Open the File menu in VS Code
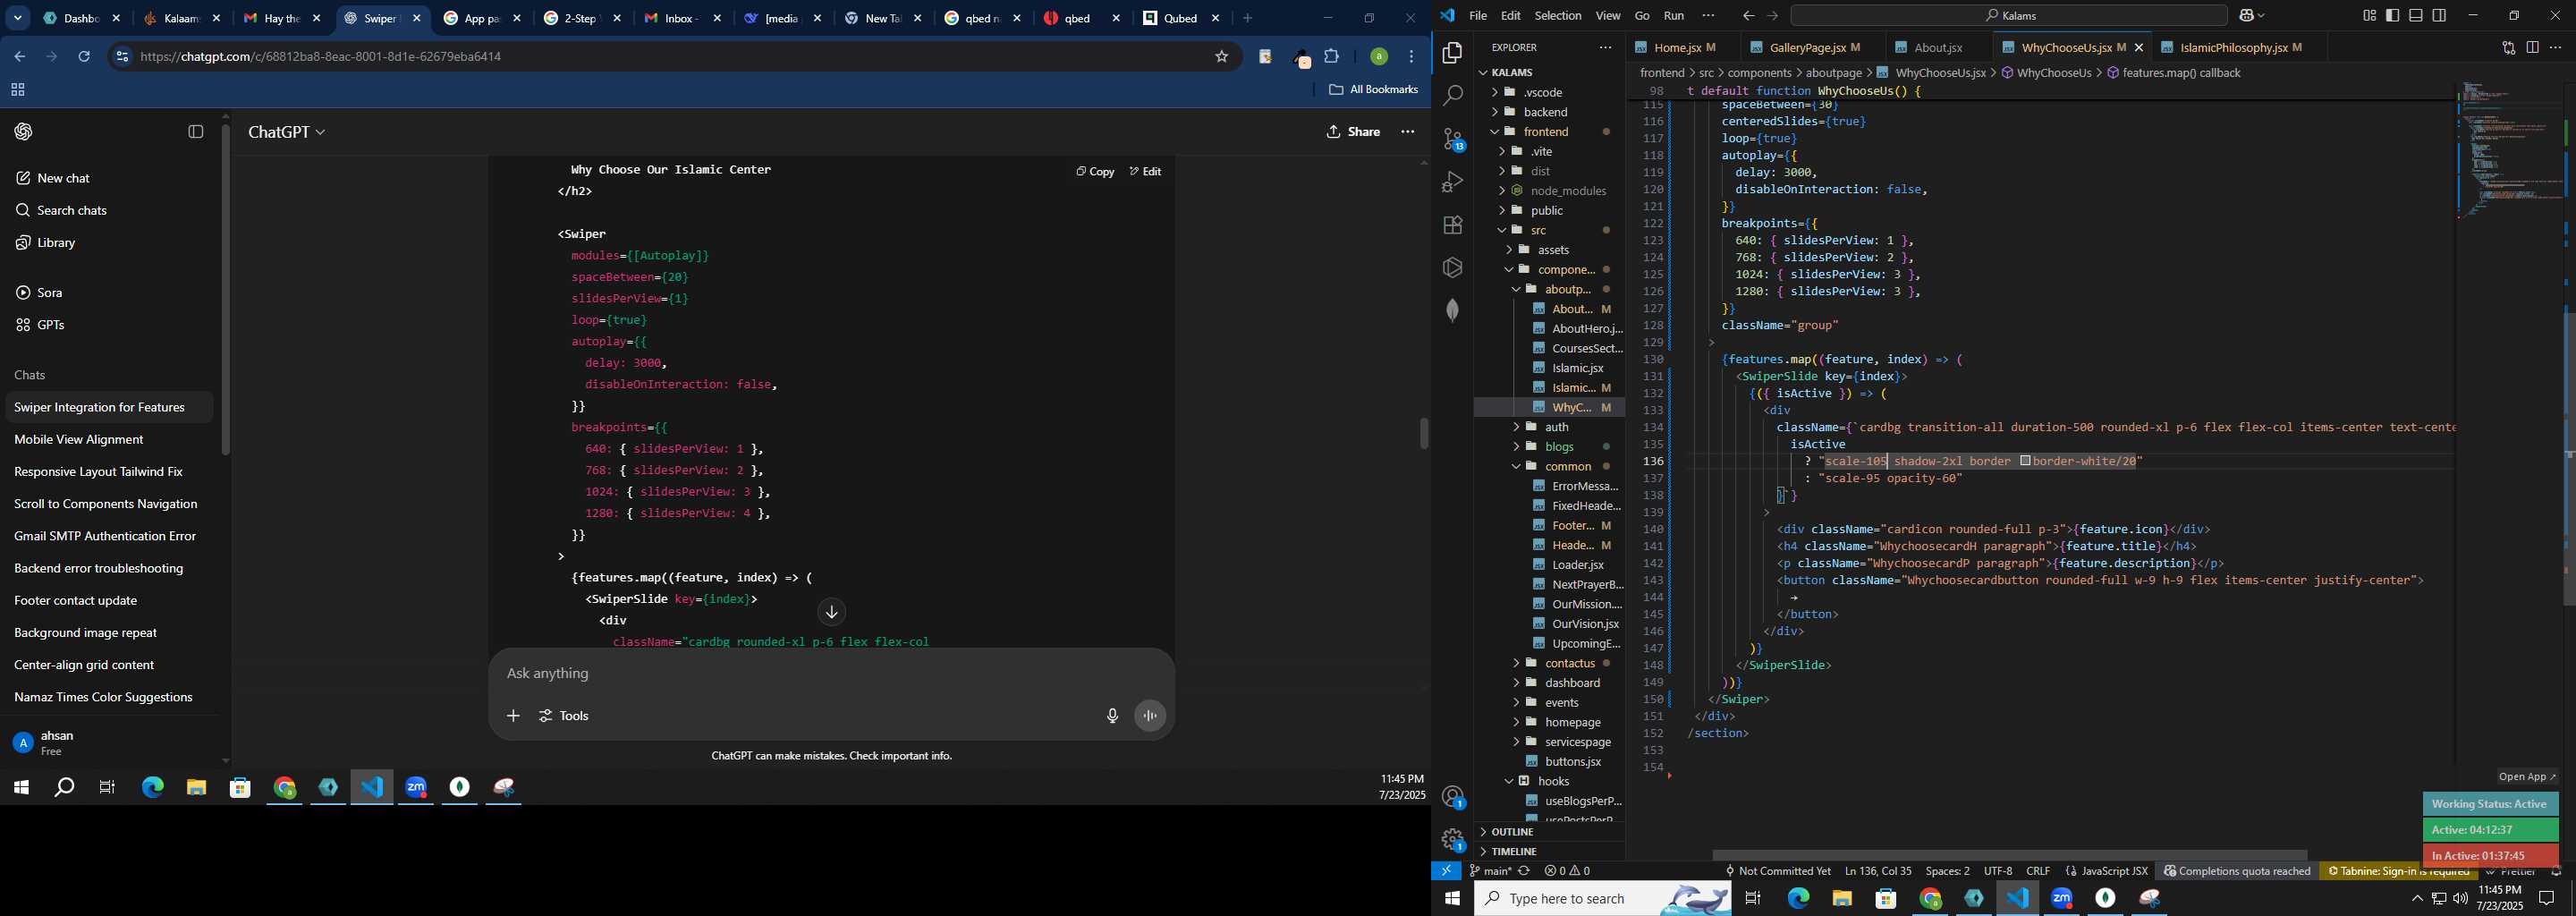This screenshot has width=2576, height=916. 1477,16
